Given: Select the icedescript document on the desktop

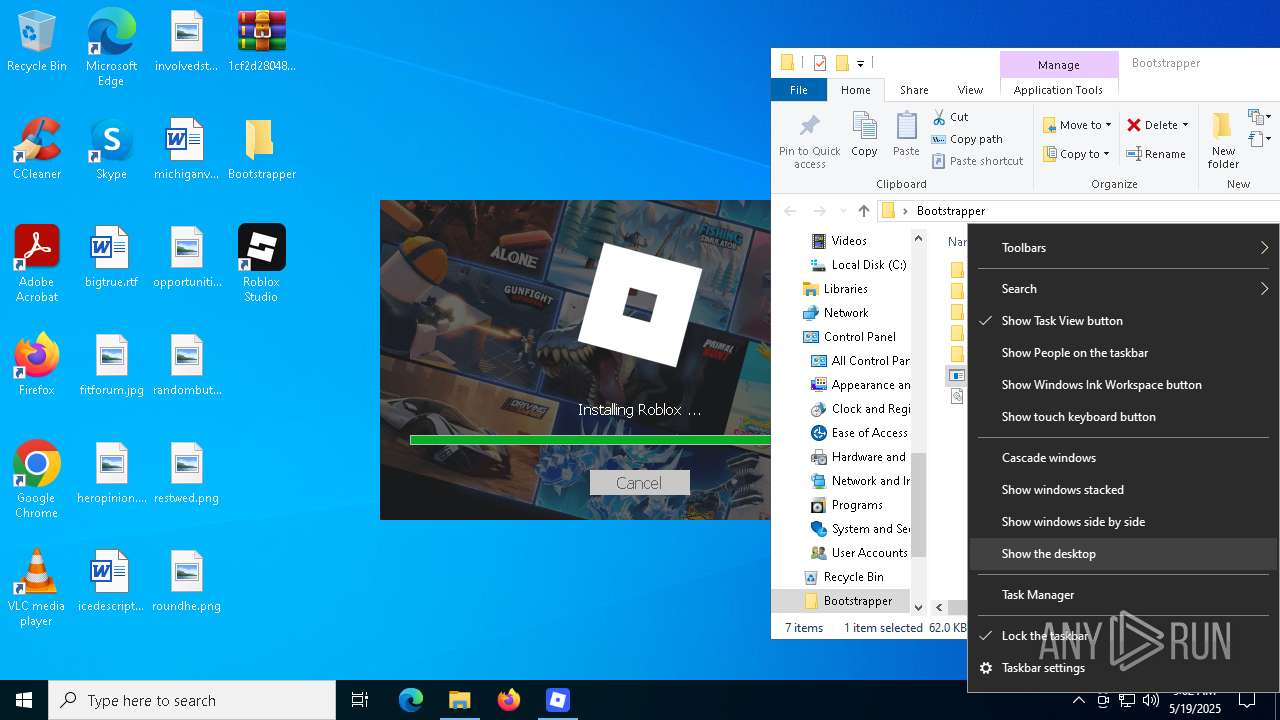Looking at the screenshot, I should (111, 581).
